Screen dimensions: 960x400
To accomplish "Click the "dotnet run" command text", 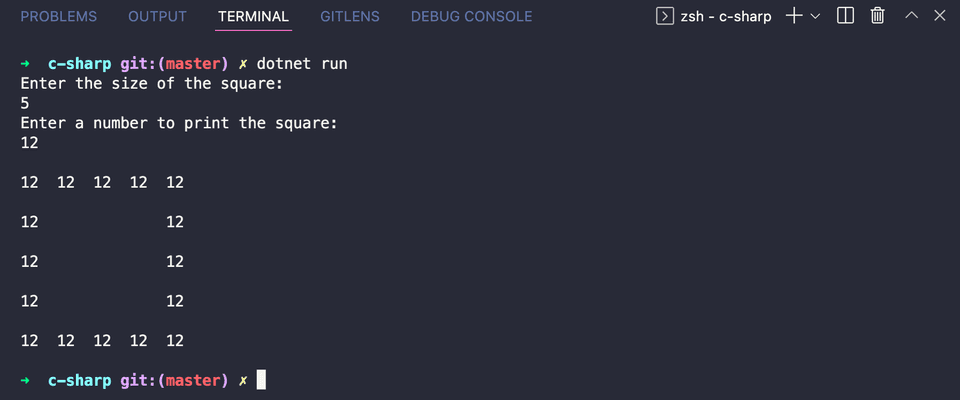I will [302, 64].
